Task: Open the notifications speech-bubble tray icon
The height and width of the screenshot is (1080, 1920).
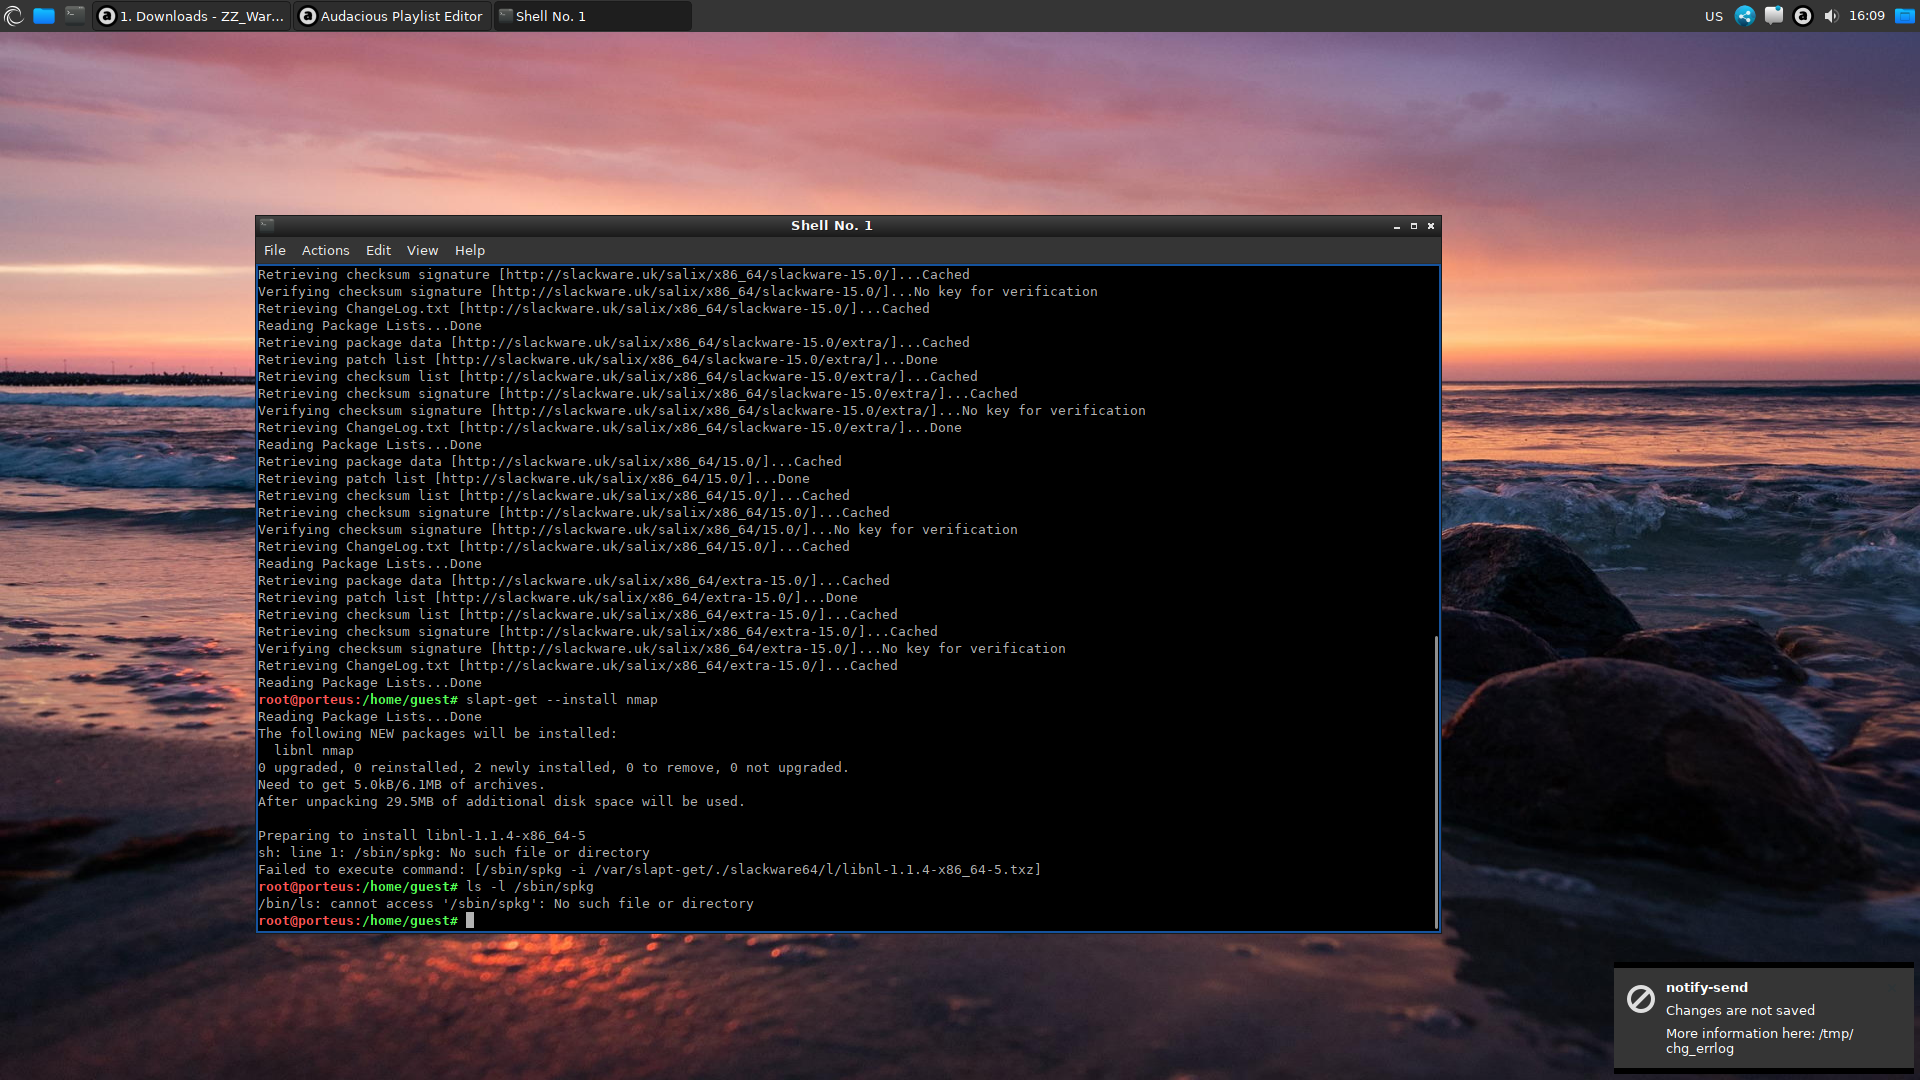Action: coord(1774,16)
